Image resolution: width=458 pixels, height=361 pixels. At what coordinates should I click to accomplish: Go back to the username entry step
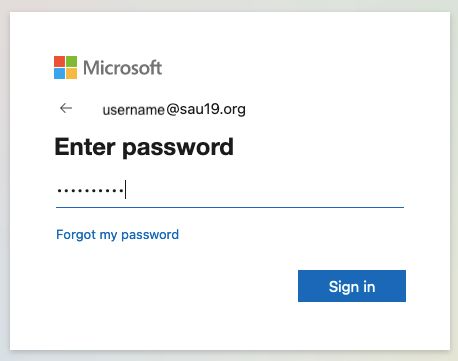click(x=66, y=108)
